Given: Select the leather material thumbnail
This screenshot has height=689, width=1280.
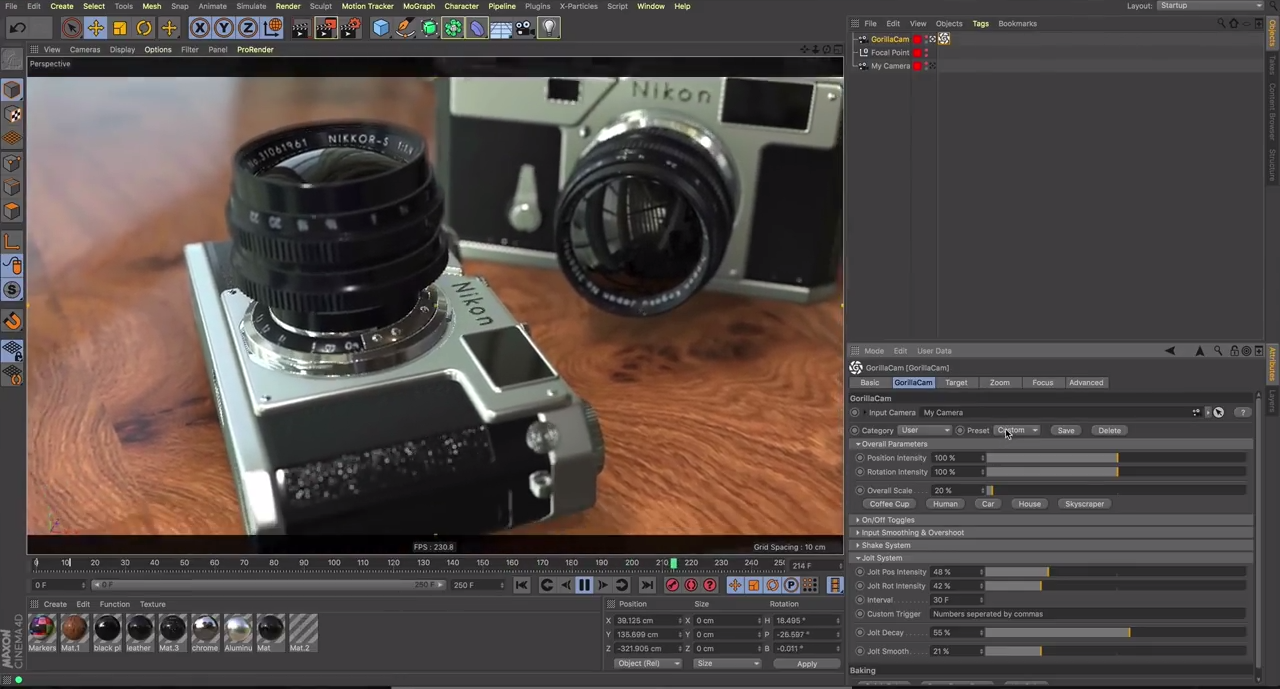Looking at the screenshot, I should [x=139, y=629].
